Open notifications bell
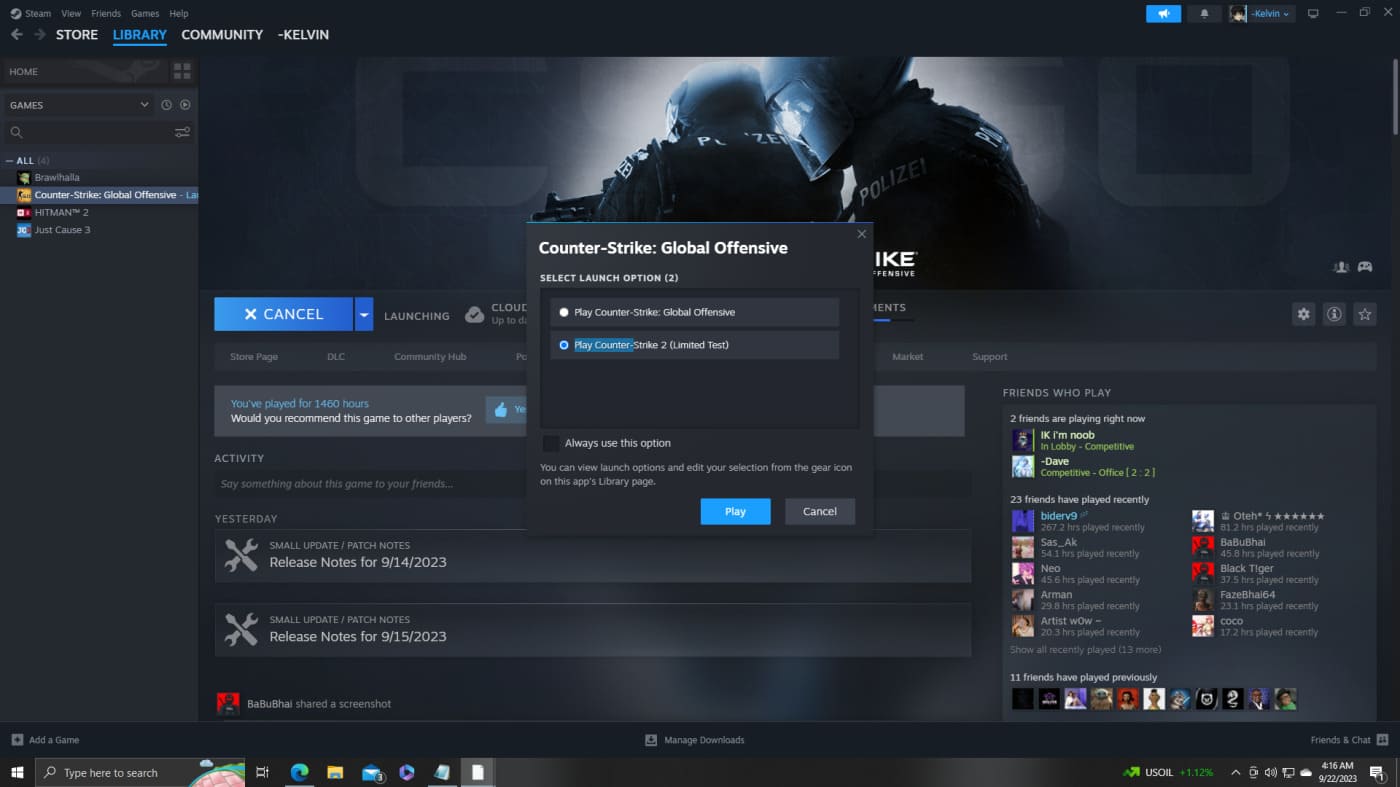 (1204, 13)
